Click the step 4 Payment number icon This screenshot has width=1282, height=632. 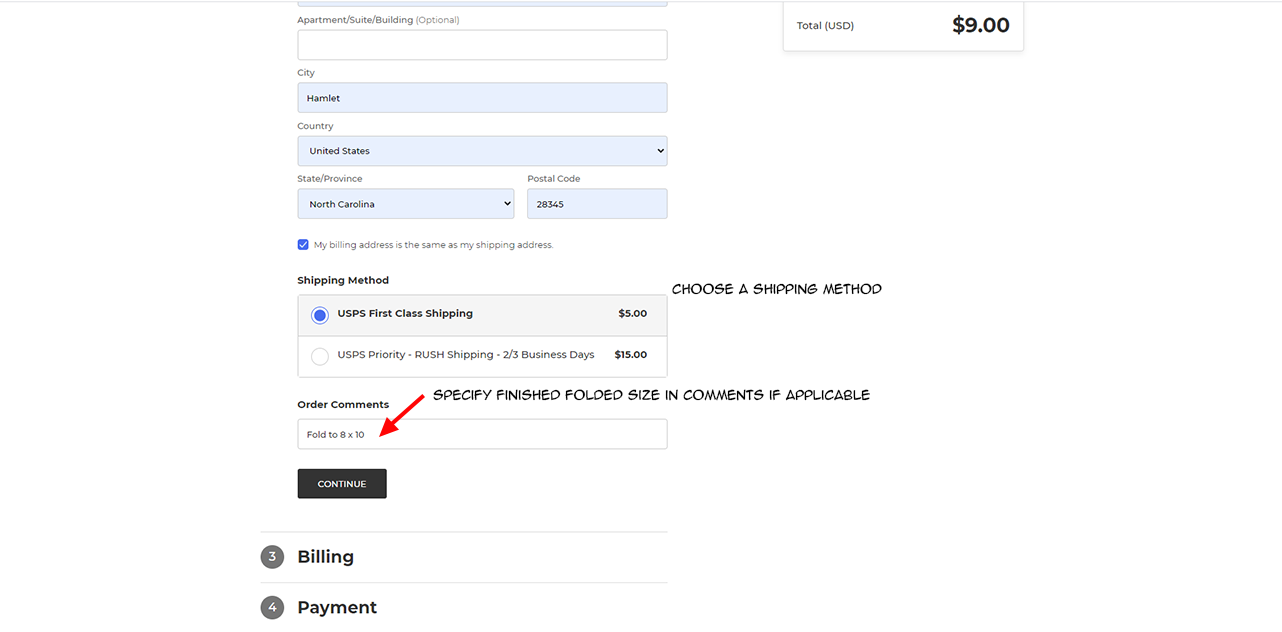[x=272, y=608]
